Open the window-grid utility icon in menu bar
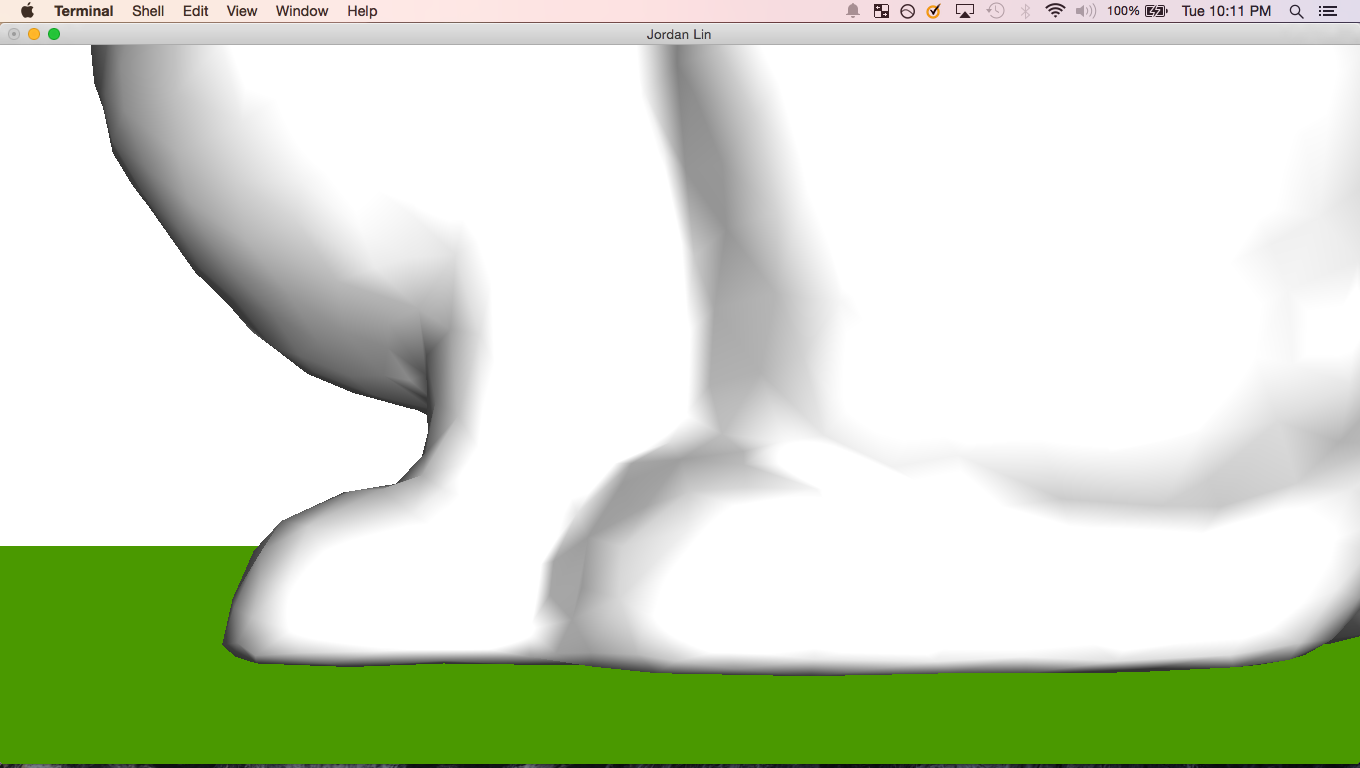1360x768 pixels. coord(881,11)
